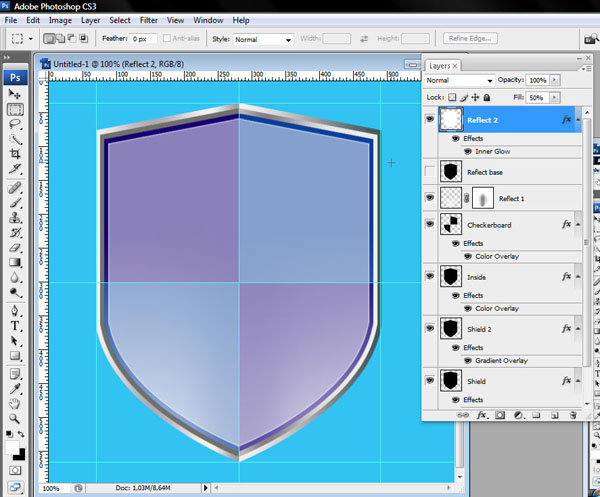Select the Path Selection tool
Image resolution: width=600 pixels, height=497 pixels.
tap(15, 341)
